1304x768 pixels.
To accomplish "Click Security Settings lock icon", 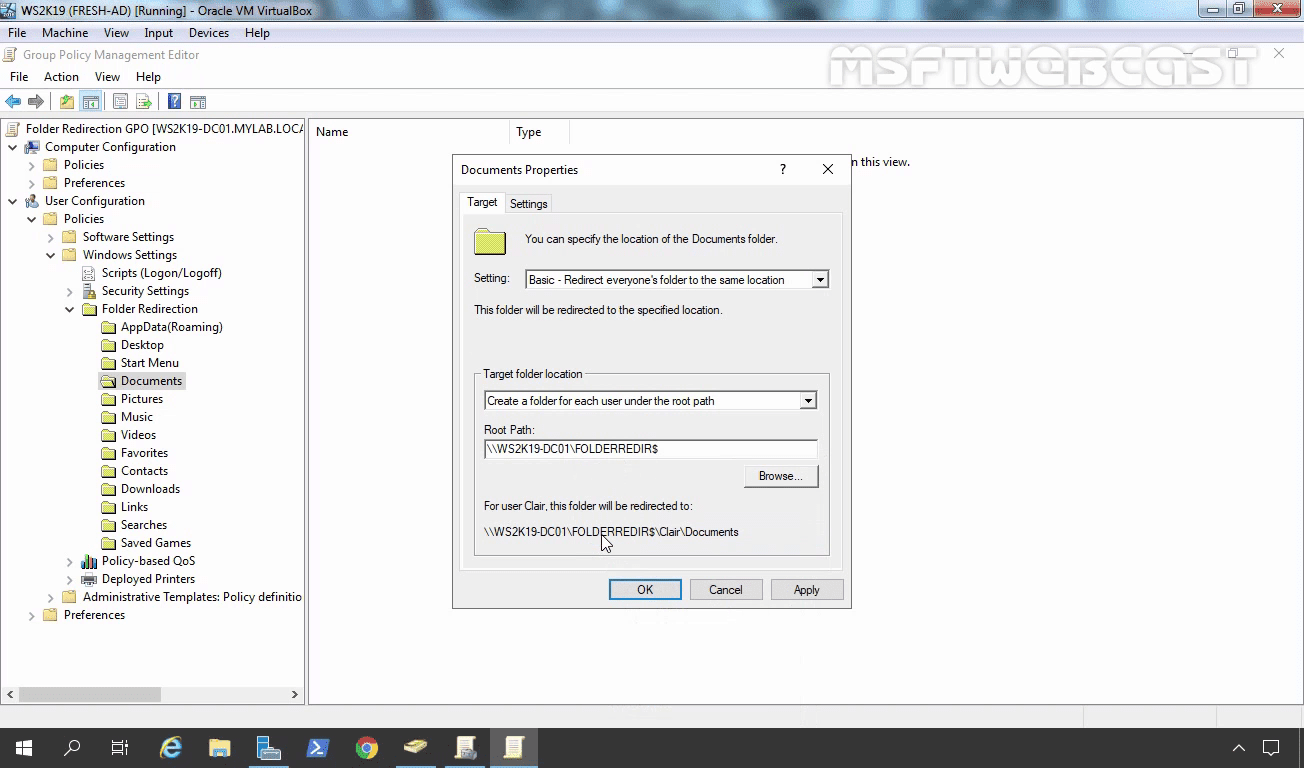I will coord(89,291).
